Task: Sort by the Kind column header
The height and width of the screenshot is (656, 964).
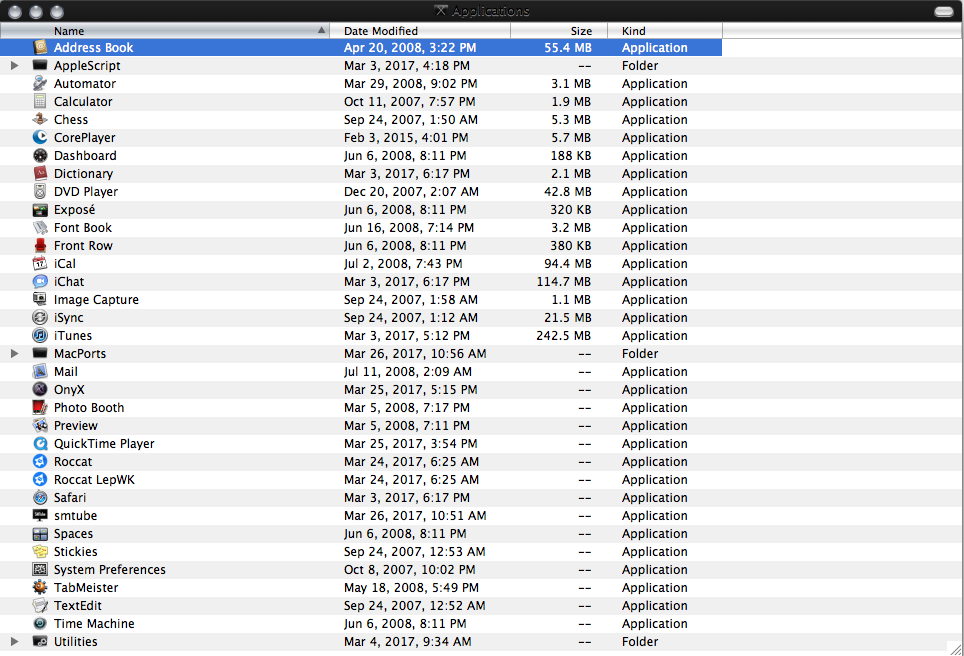Action: point(665,31)
